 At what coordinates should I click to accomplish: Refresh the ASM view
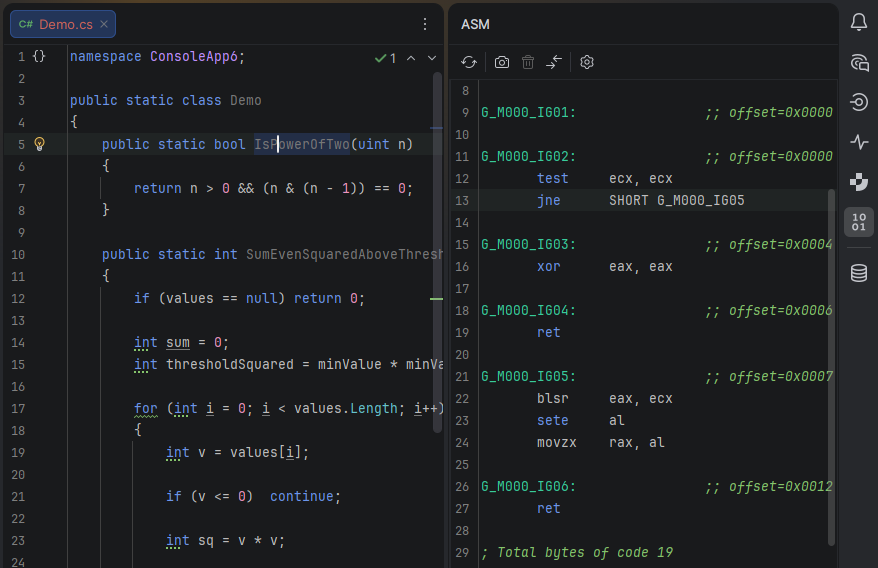pos(469,62)
